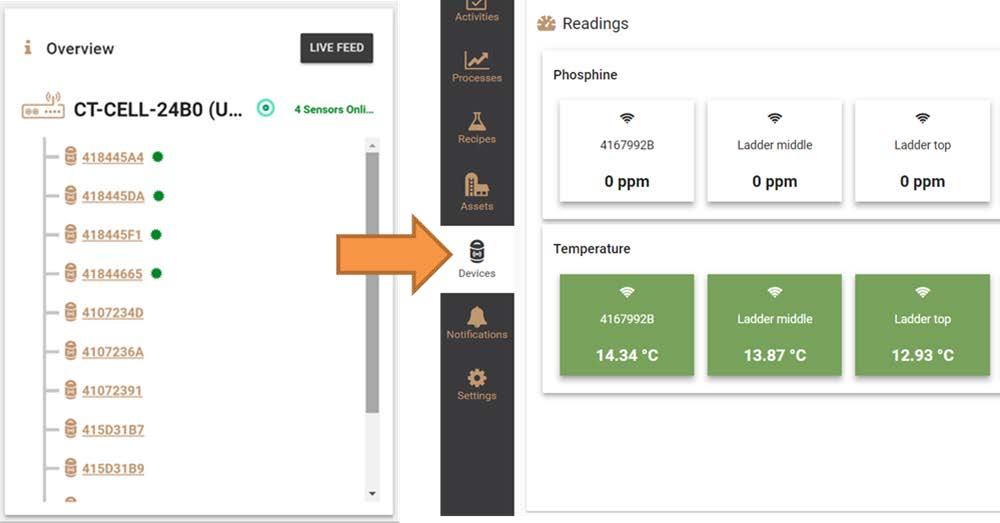Click the sensor list scrollbar up arrow
1000x523 pixels.
point(373,146)
